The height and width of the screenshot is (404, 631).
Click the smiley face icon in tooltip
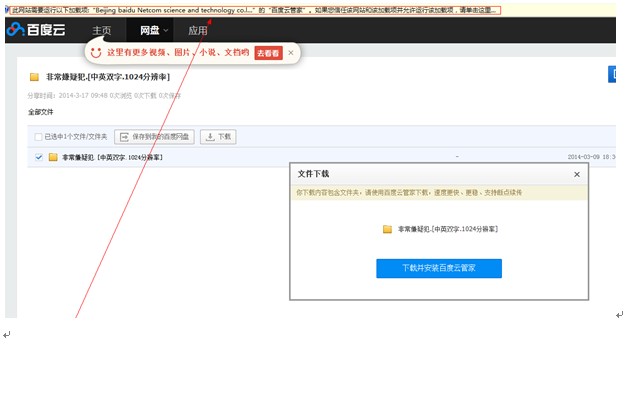96,52
